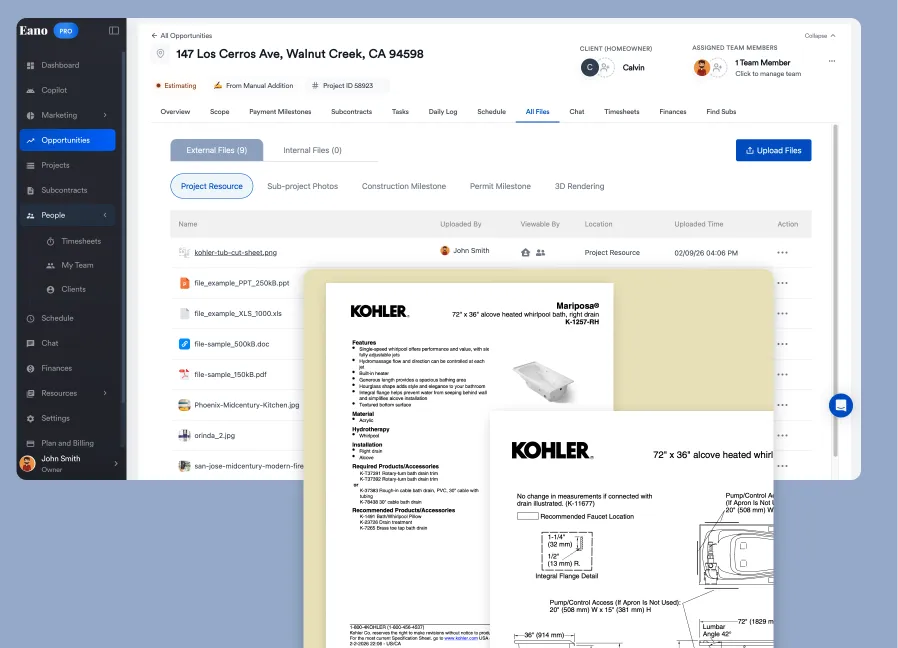Switch to the Subcontracts tab

coord(352,112)
